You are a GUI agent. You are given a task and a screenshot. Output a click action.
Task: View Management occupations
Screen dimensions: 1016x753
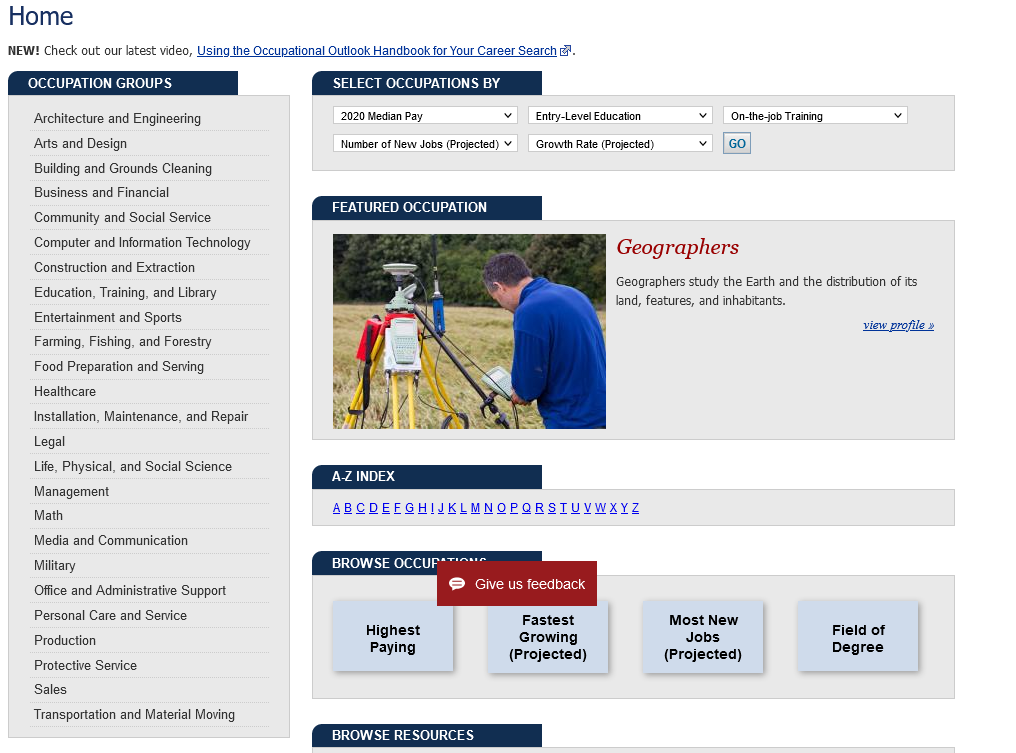click(71, 492)
